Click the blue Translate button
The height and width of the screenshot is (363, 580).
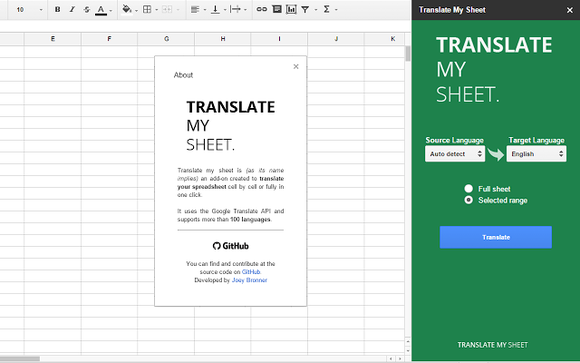[x=496, y=237]
